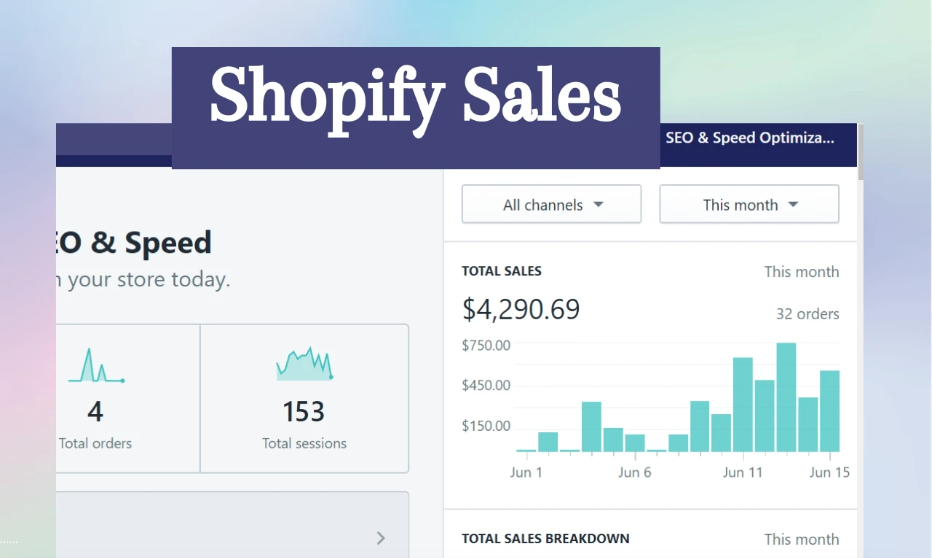Click the This month dropdown arrow

click(793, 205)
